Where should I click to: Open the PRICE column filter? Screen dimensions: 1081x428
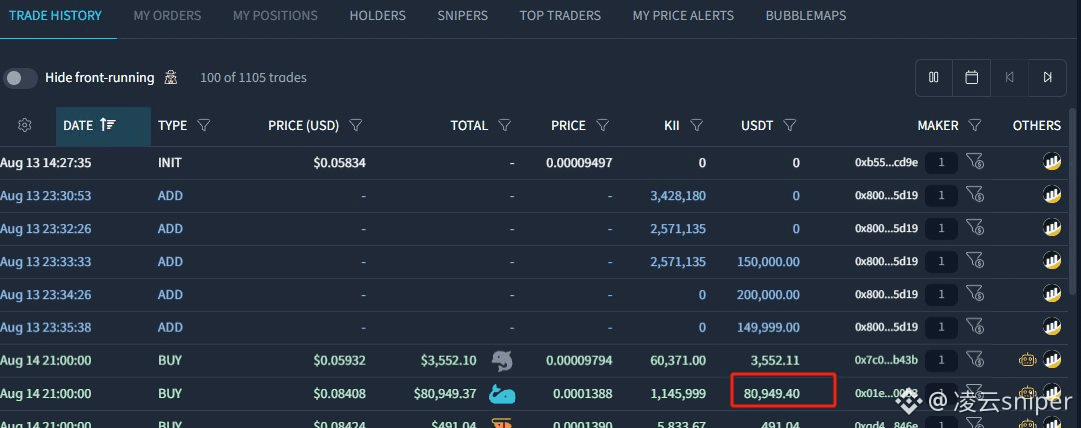(603, 125)
